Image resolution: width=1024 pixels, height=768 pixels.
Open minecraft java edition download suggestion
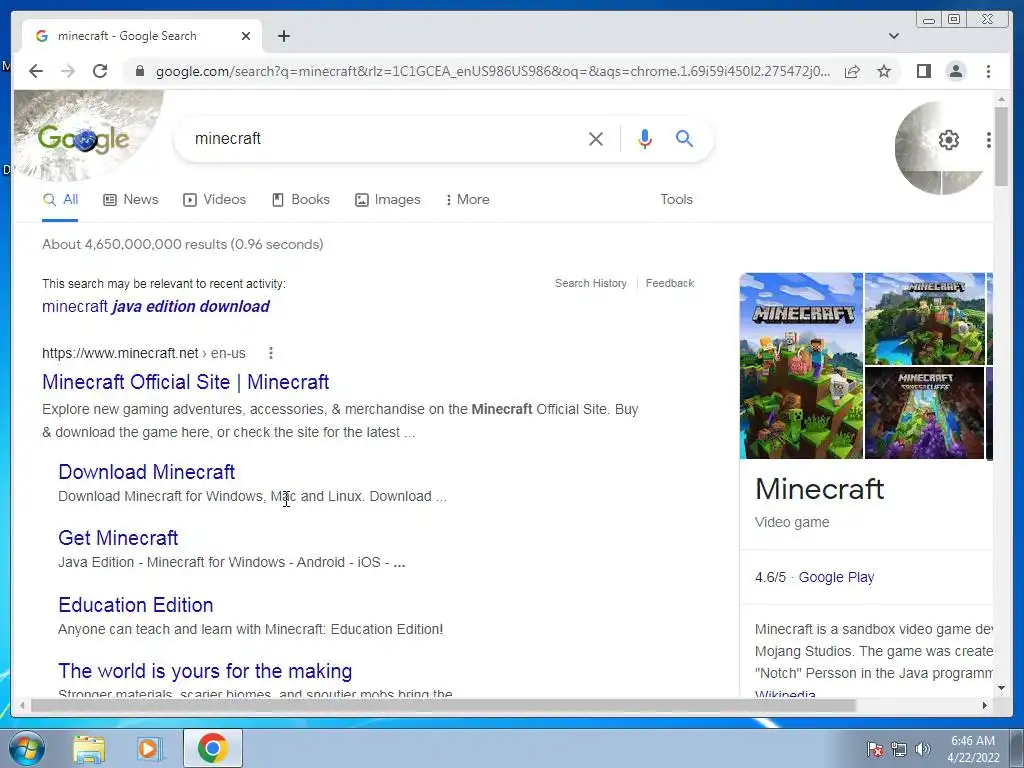point(155,306)
